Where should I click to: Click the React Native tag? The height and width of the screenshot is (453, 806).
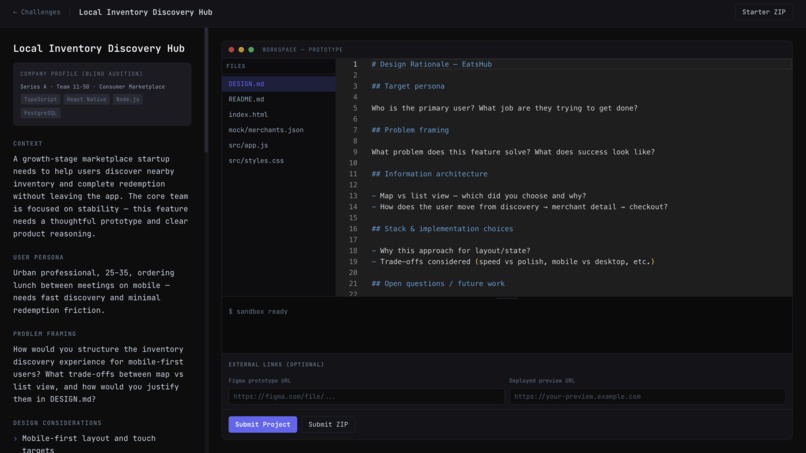pos(86,99)
